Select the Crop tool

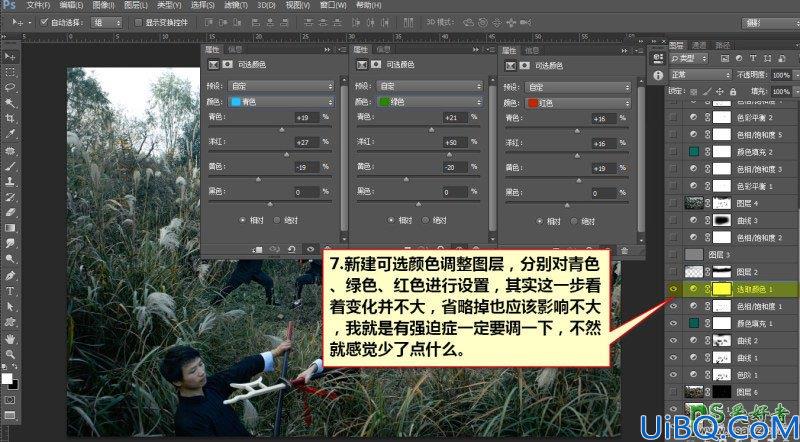tap(10, 118)
